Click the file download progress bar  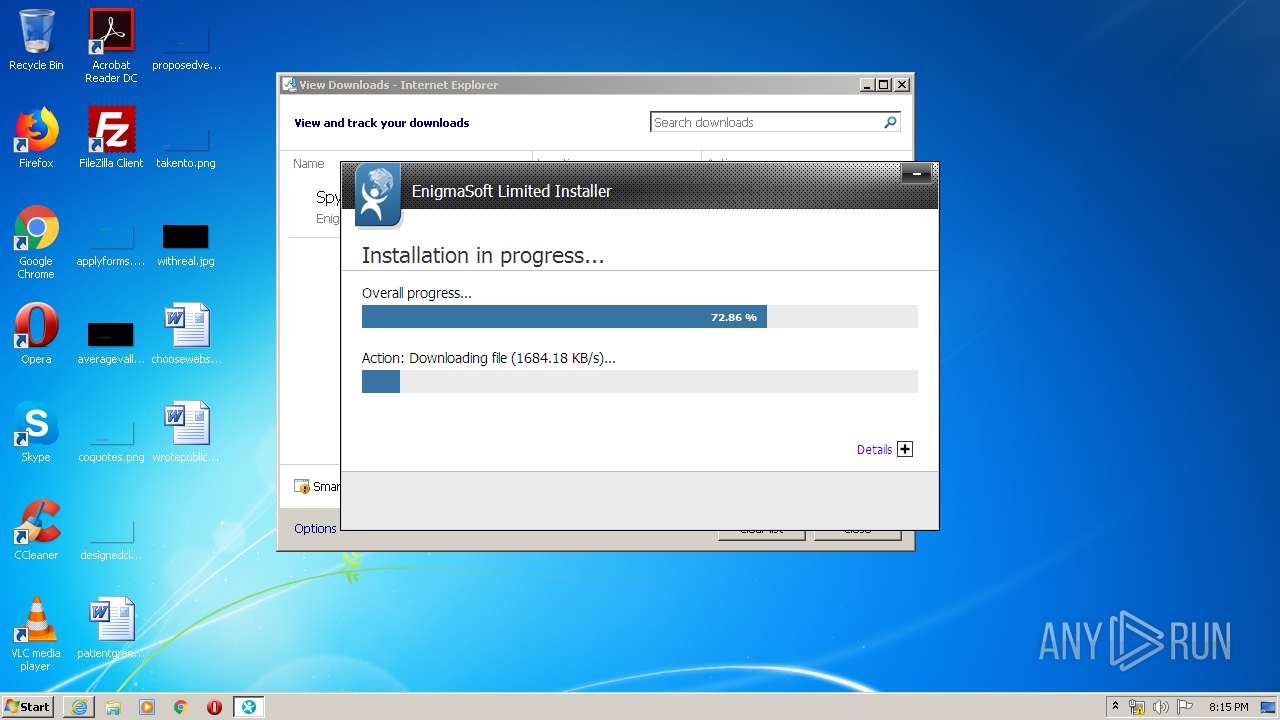639,381
